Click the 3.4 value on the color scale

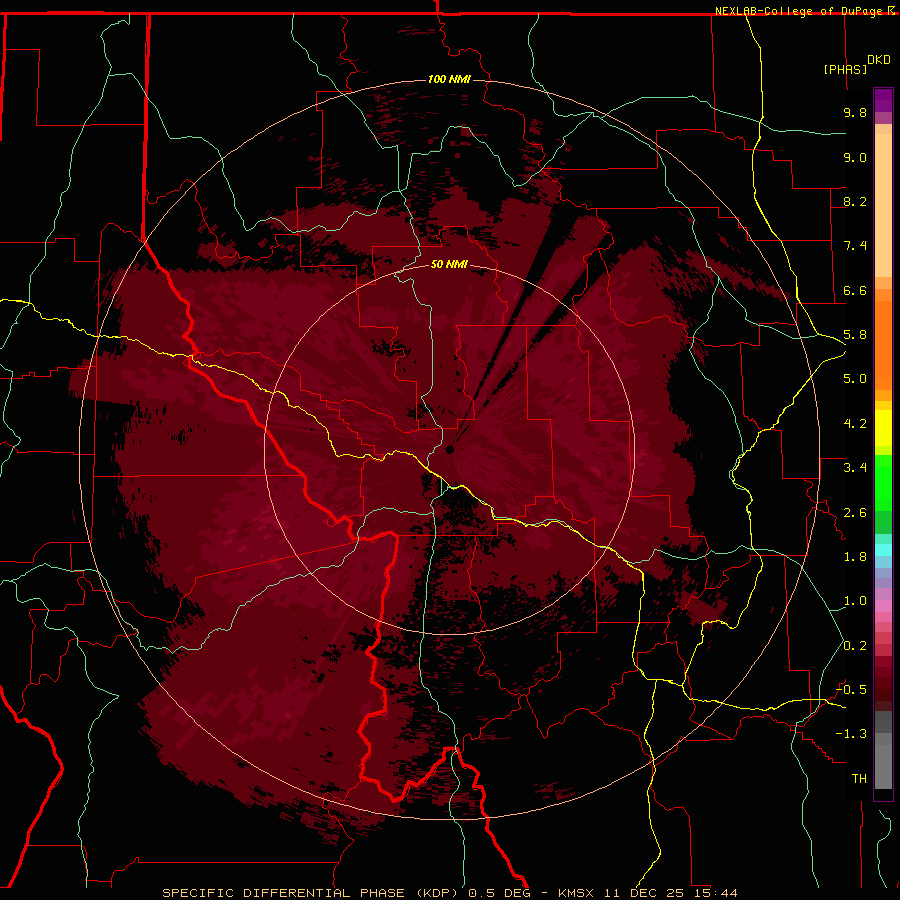[x=855, y=468]
